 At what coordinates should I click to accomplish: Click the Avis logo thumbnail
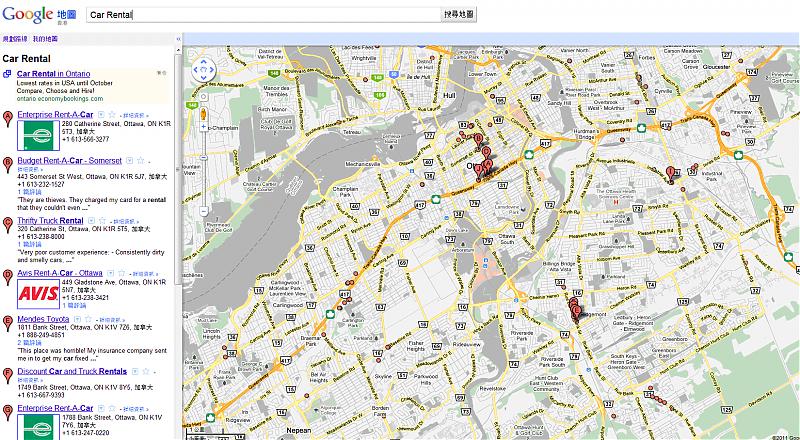38,294
